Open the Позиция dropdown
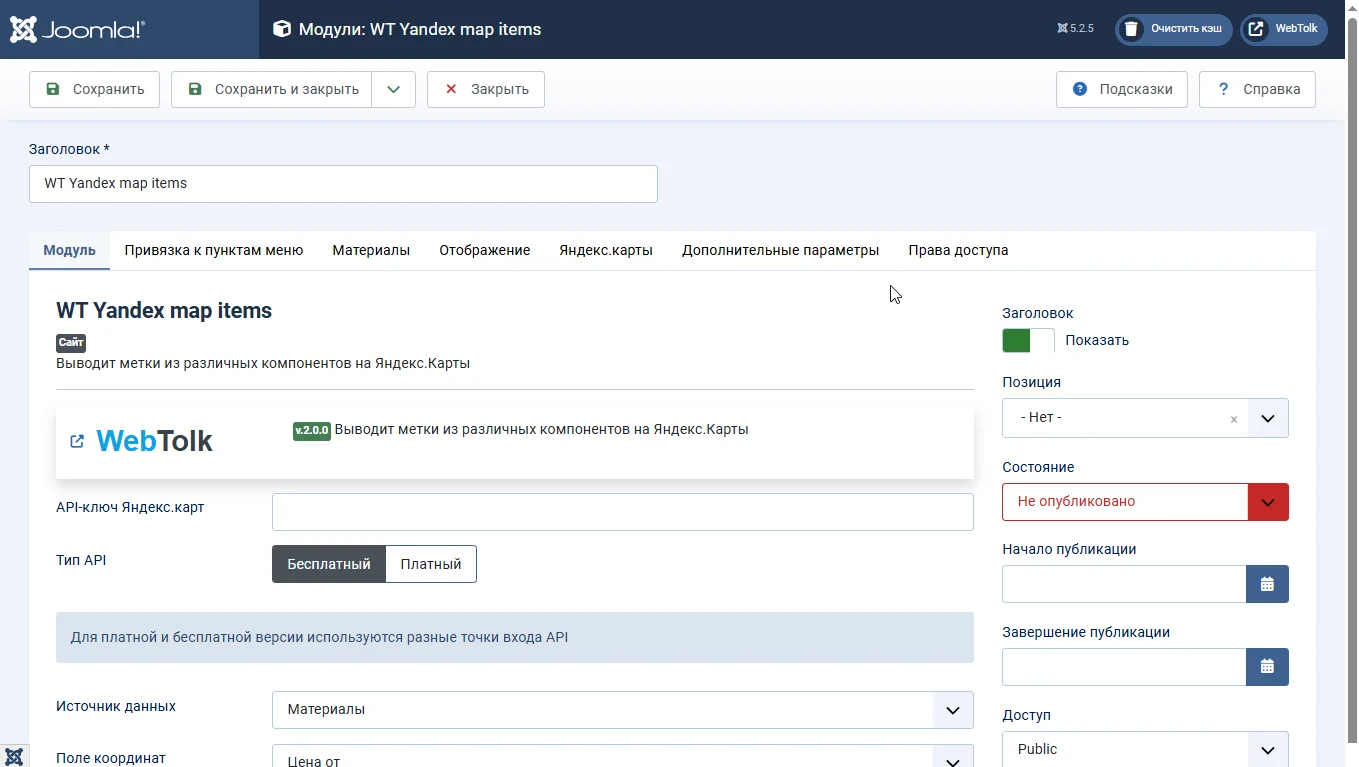1359x767 pixels. [1267, 418]
